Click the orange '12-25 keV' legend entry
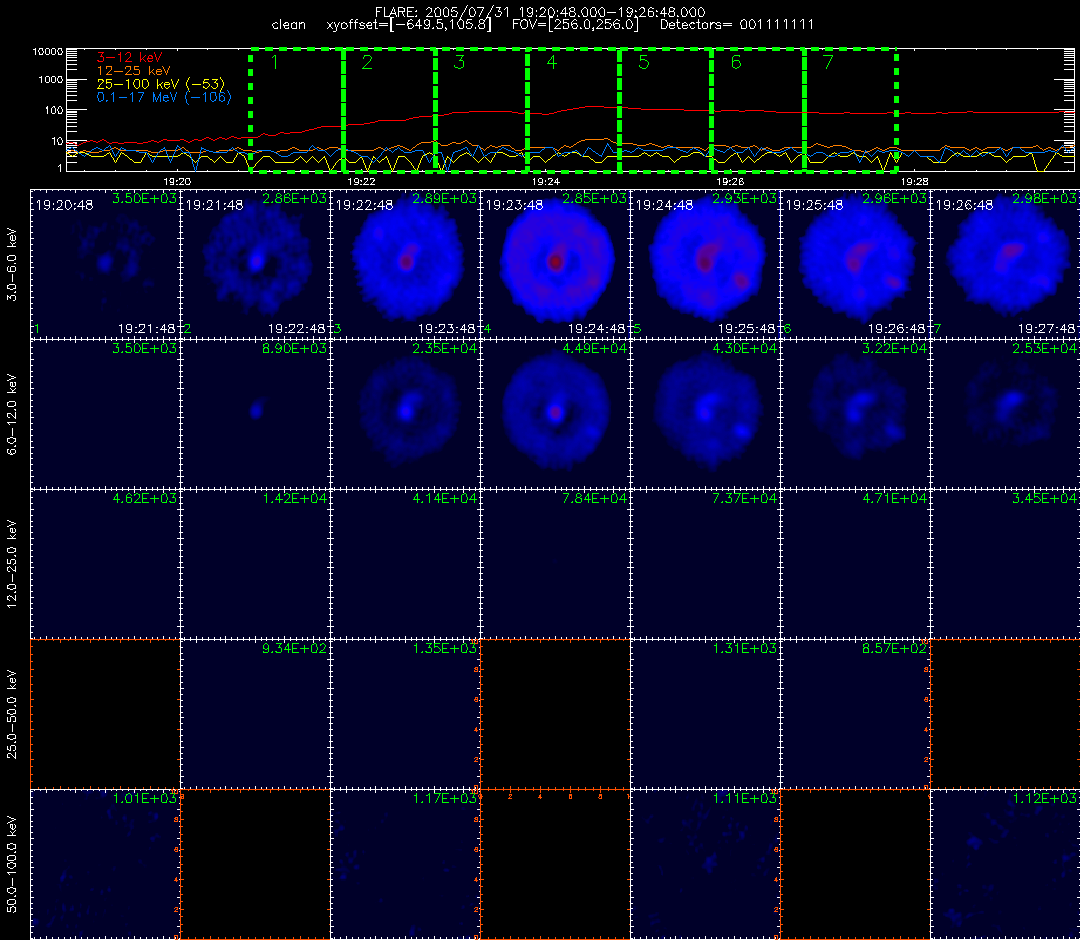 click(134, 71)
